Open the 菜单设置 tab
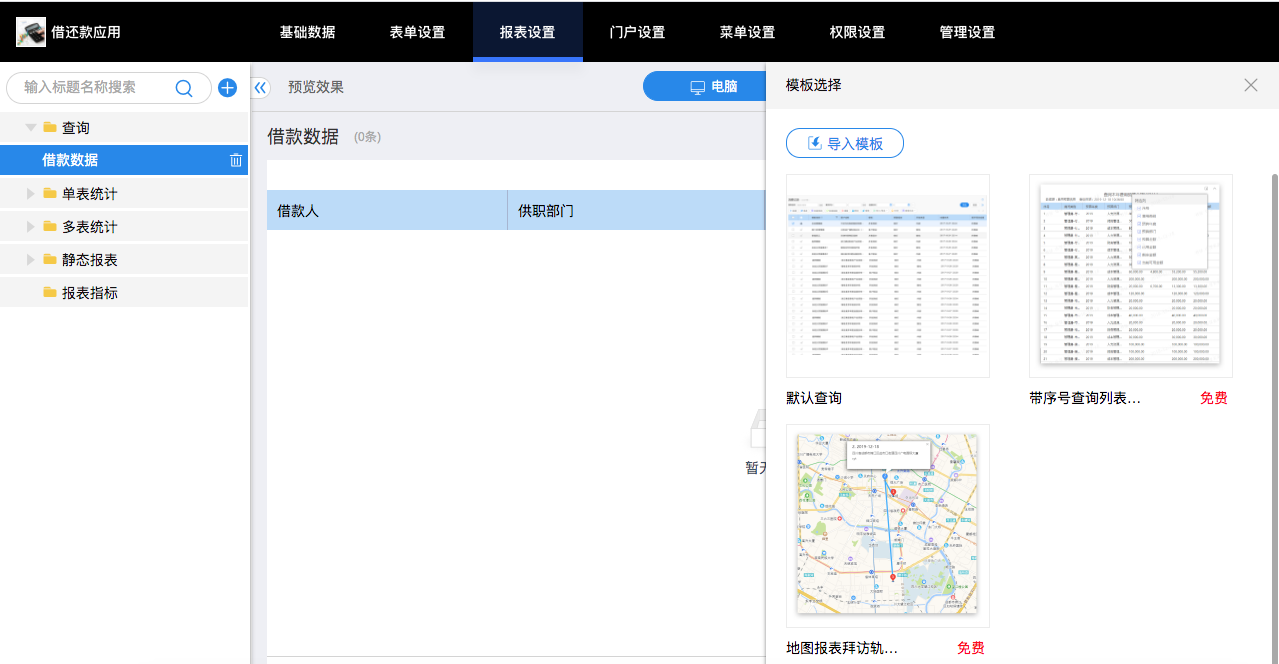The width and height of the screenshot is (1279, 664). tap(747, 32)
